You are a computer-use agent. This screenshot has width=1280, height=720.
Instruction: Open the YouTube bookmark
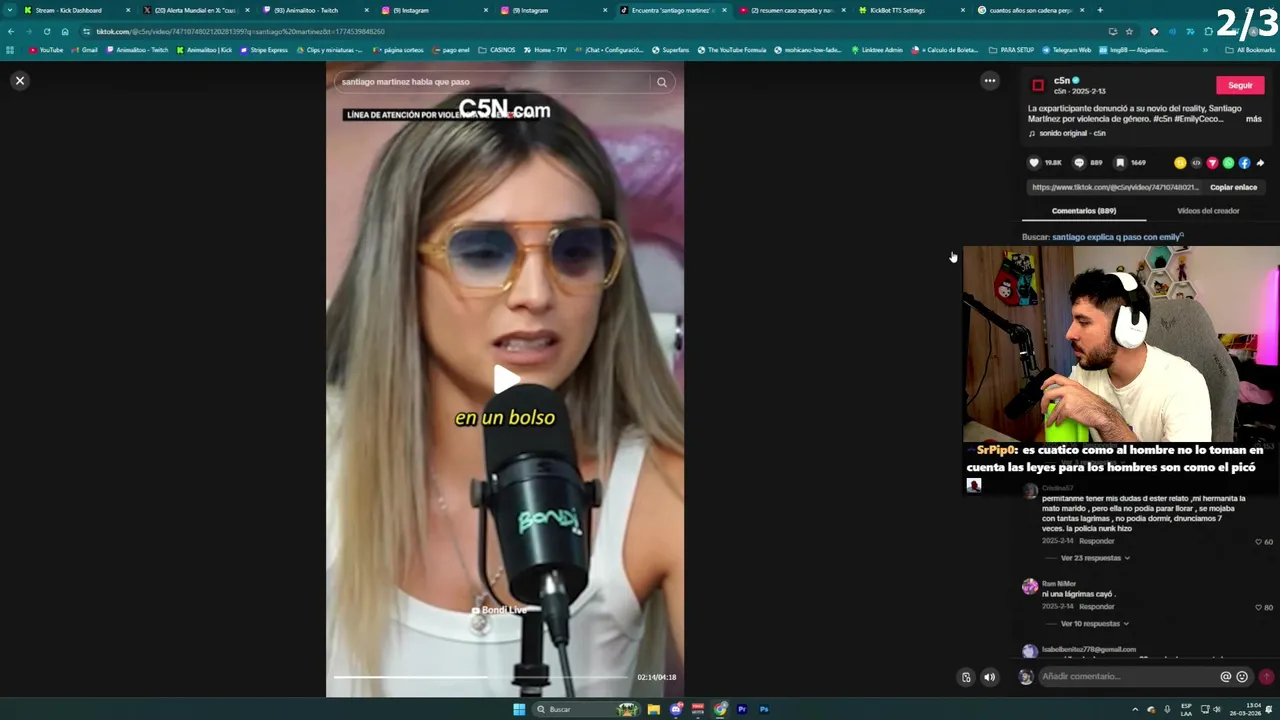pos(46,50)
